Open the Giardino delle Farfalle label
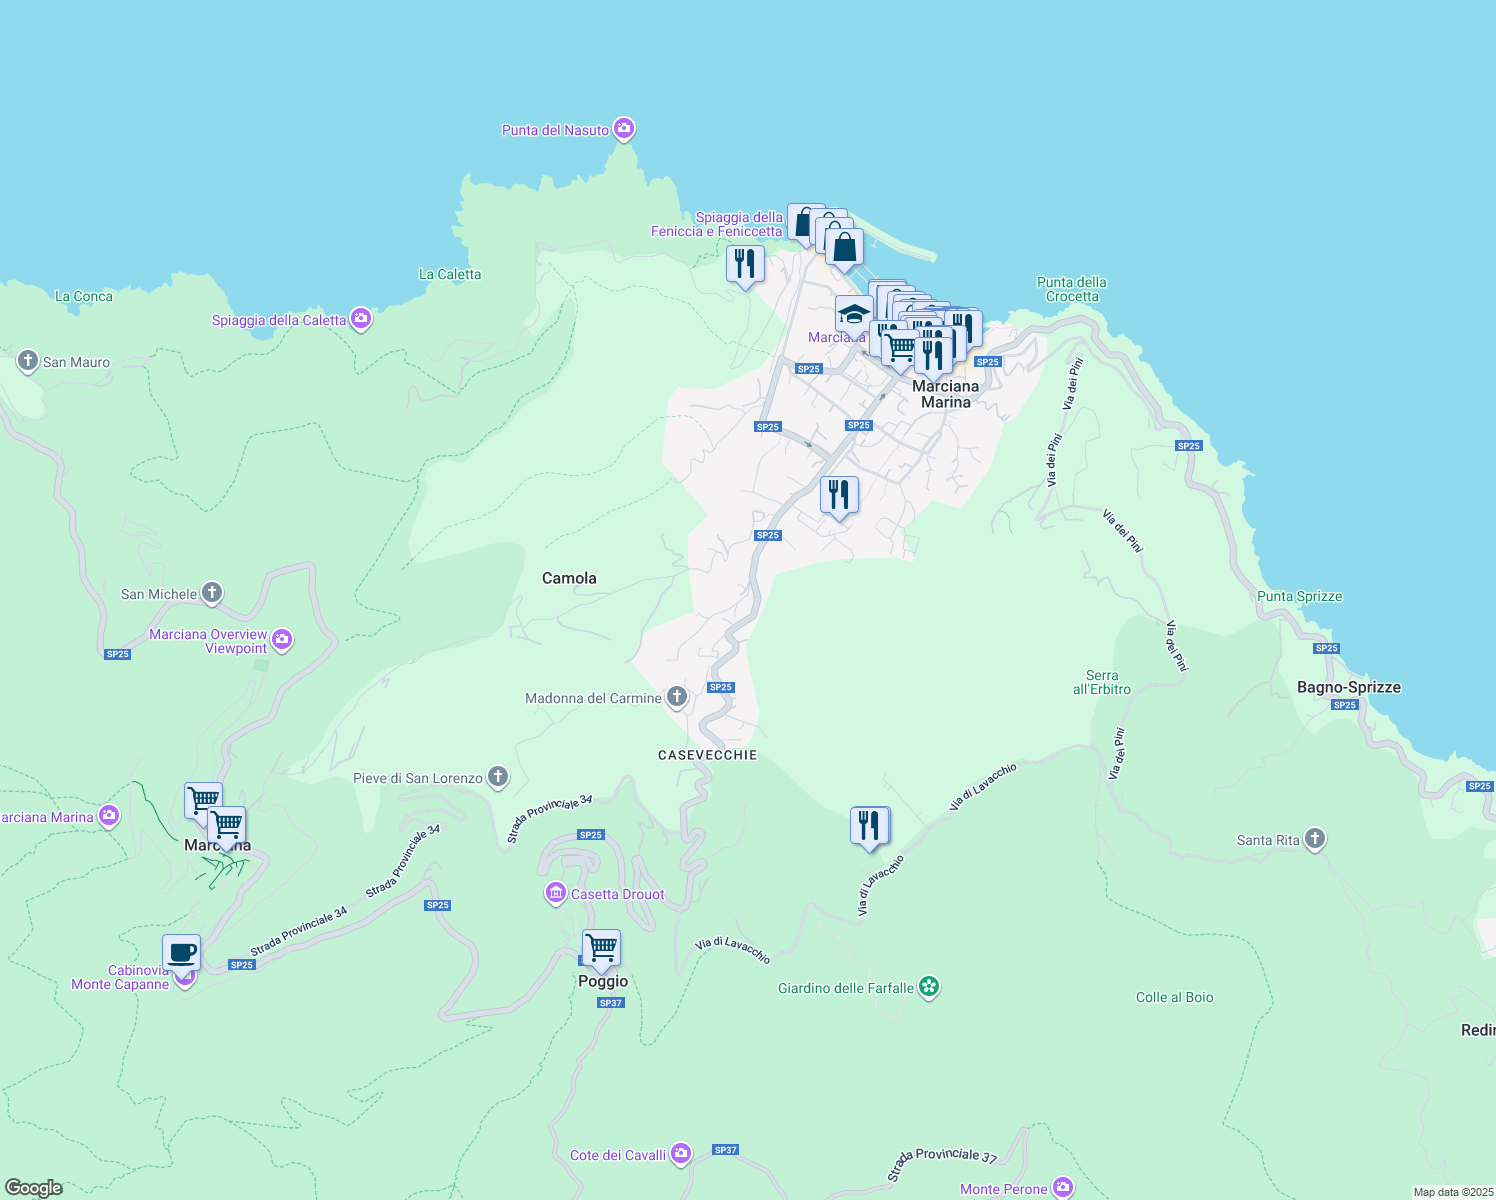Image resolution: width=1496 pixels, height=1200 pixels. (x=846, y=988)
